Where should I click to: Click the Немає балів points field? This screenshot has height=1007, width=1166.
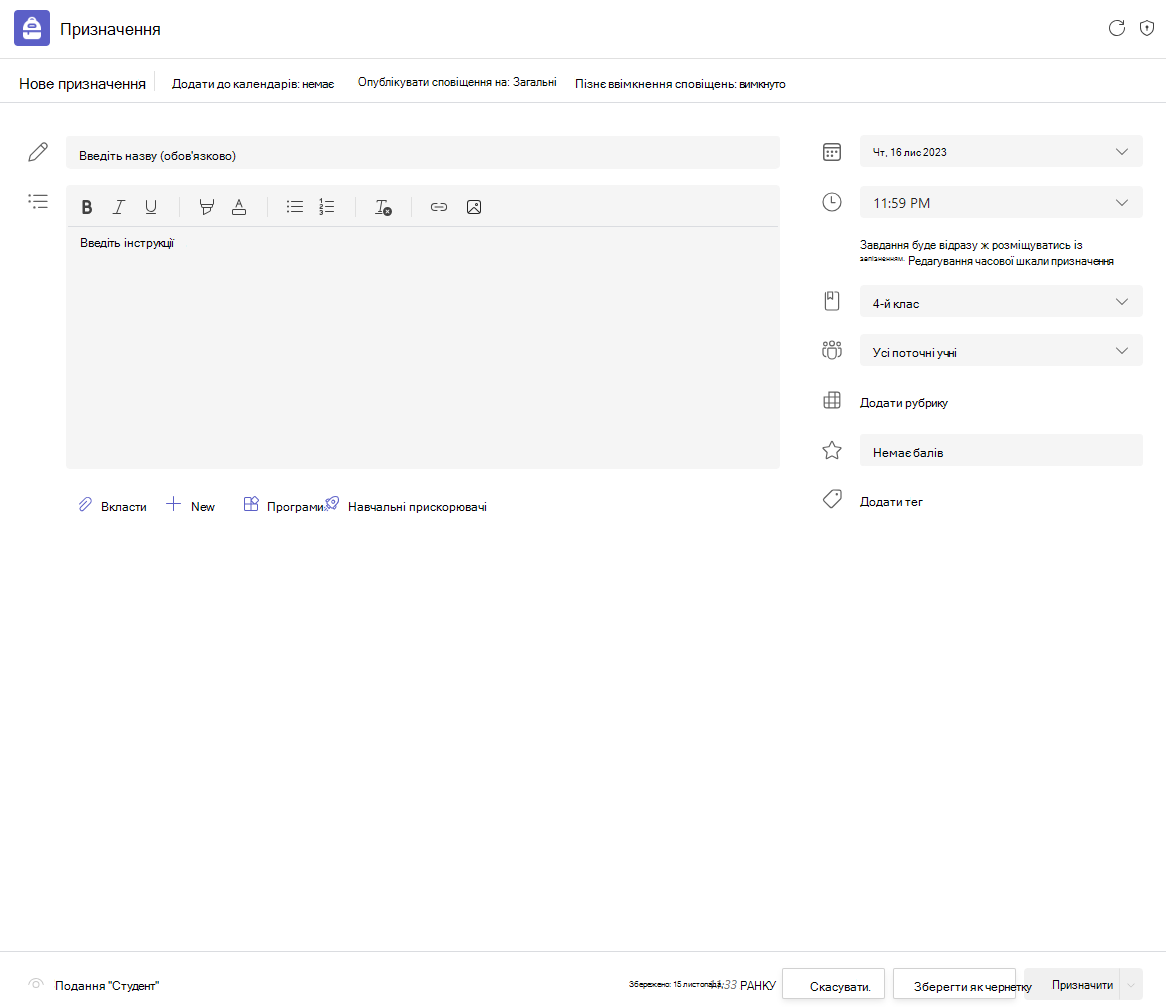pyautogui.click(x=1001, y=450)
